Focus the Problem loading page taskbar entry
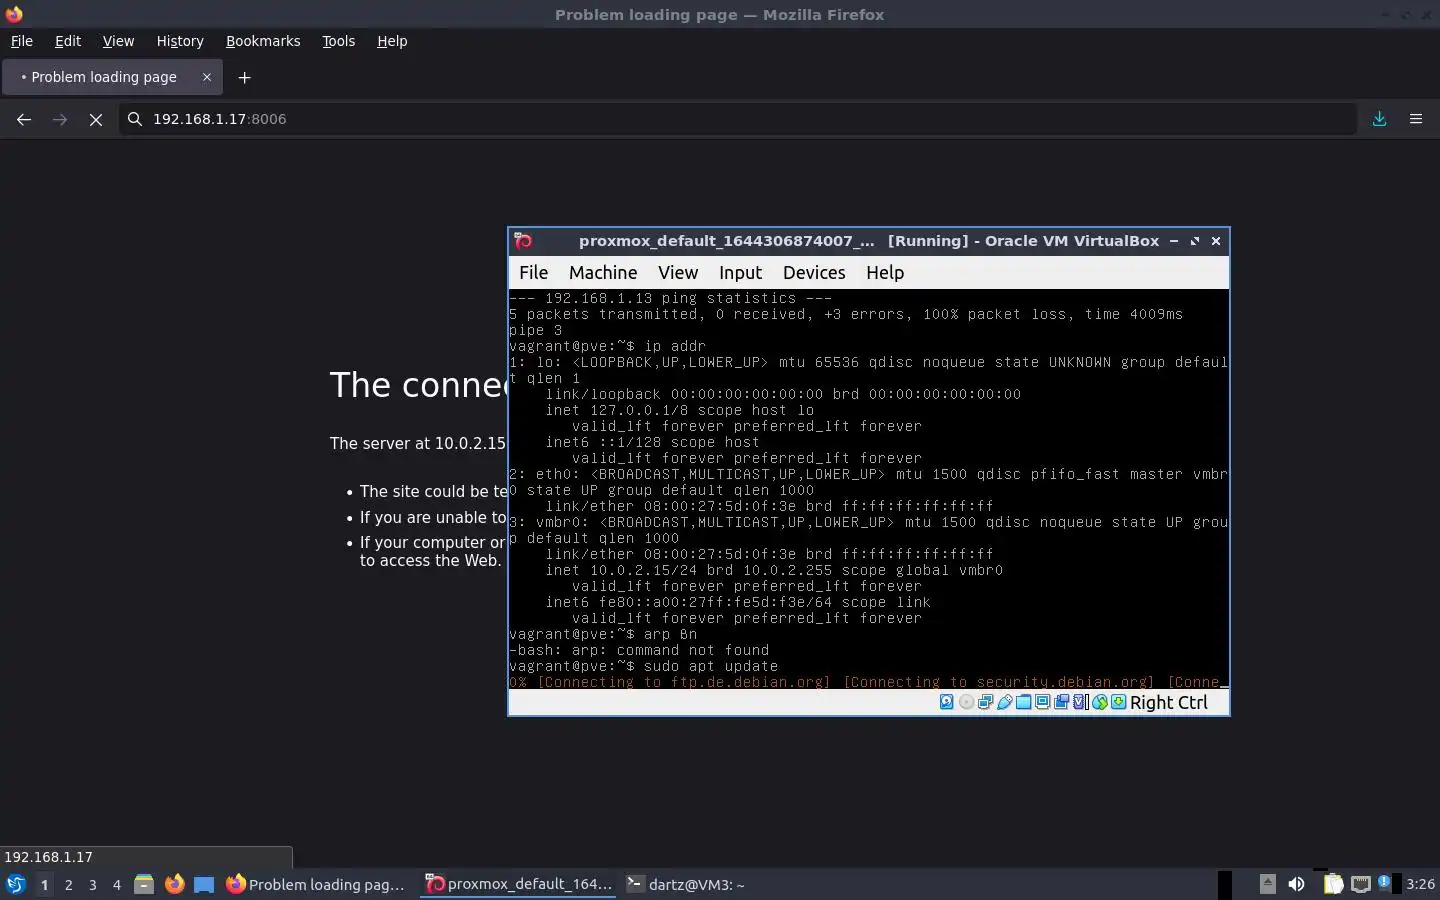 coord(318,884)
